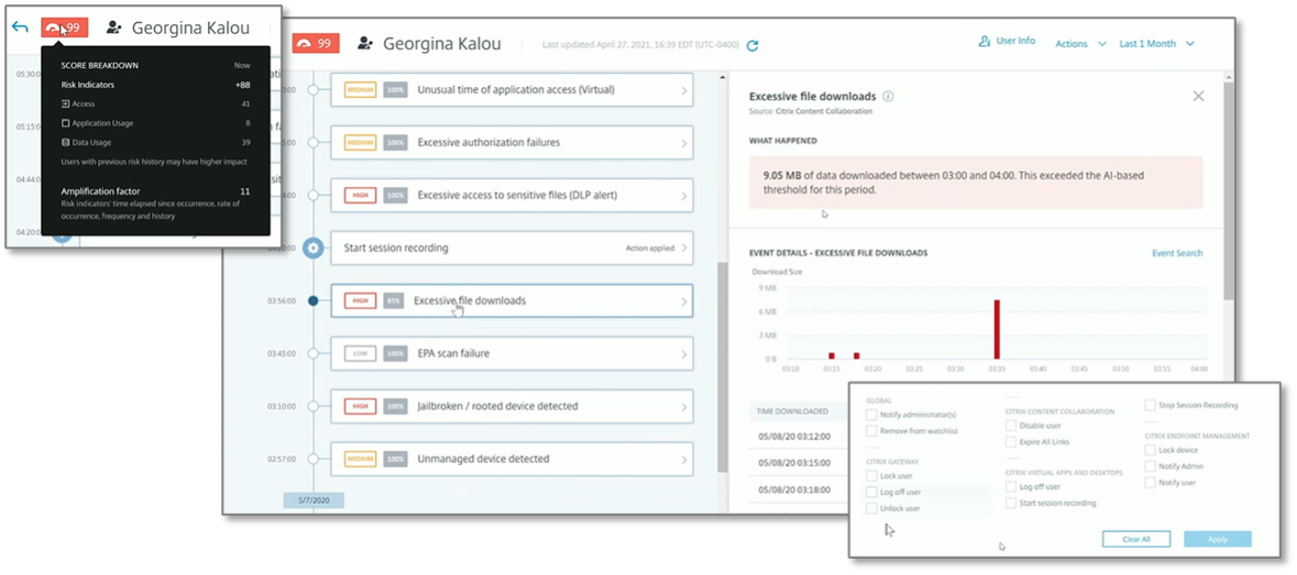The height and width of the screenshot is (575, 1297).
Task: Click the Application Usage row in Score Breakdown
Action: coord(156,123)
